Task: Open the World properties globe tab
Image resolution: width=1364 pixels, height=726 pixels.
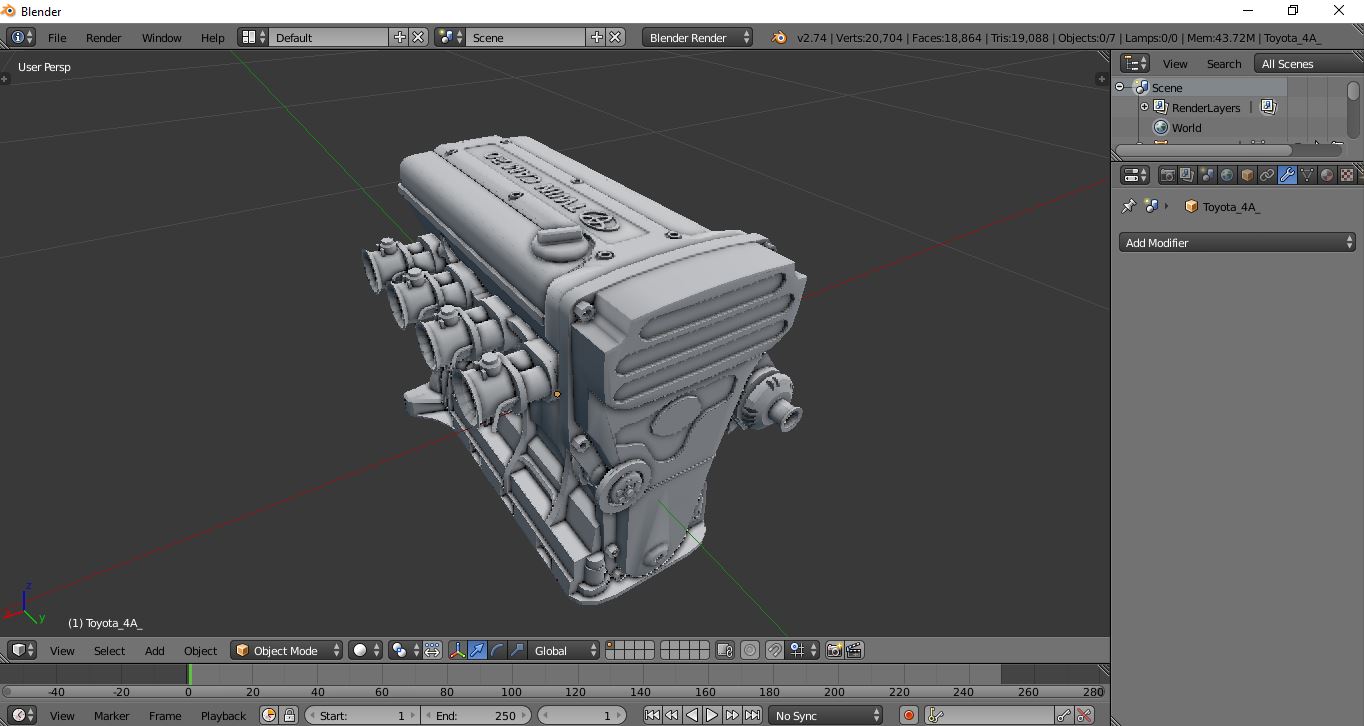Action: click(x=1227, y=175)
